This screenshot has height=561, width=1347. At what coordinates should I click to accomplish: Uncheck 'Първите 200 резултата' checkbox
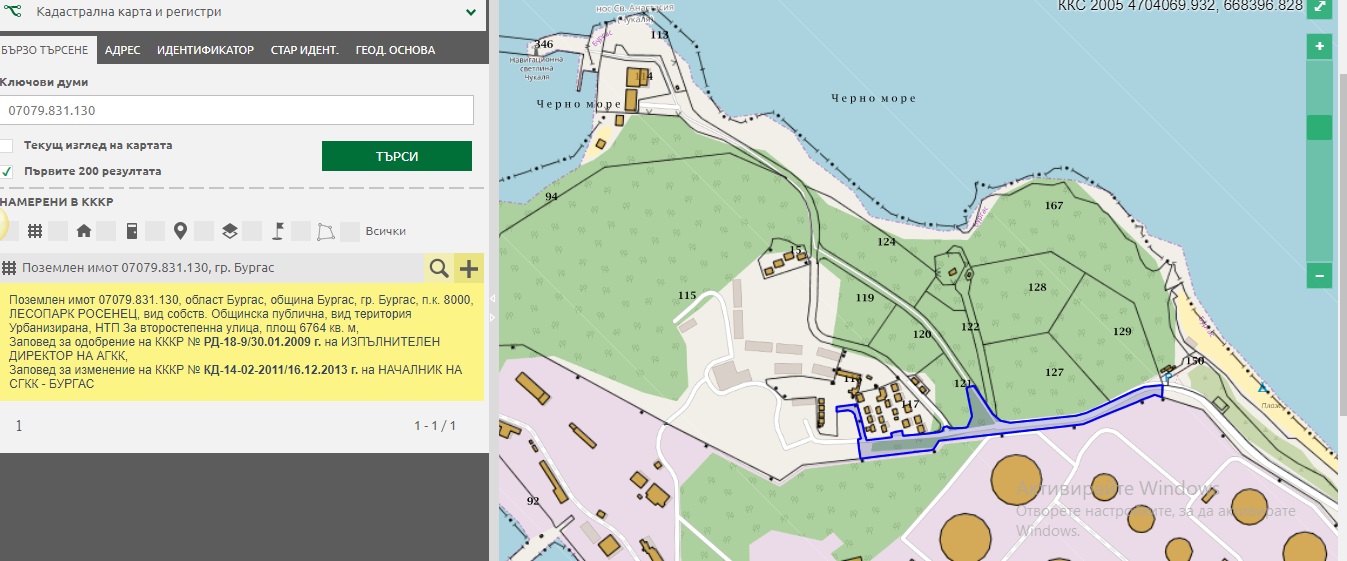coord(6,171)
